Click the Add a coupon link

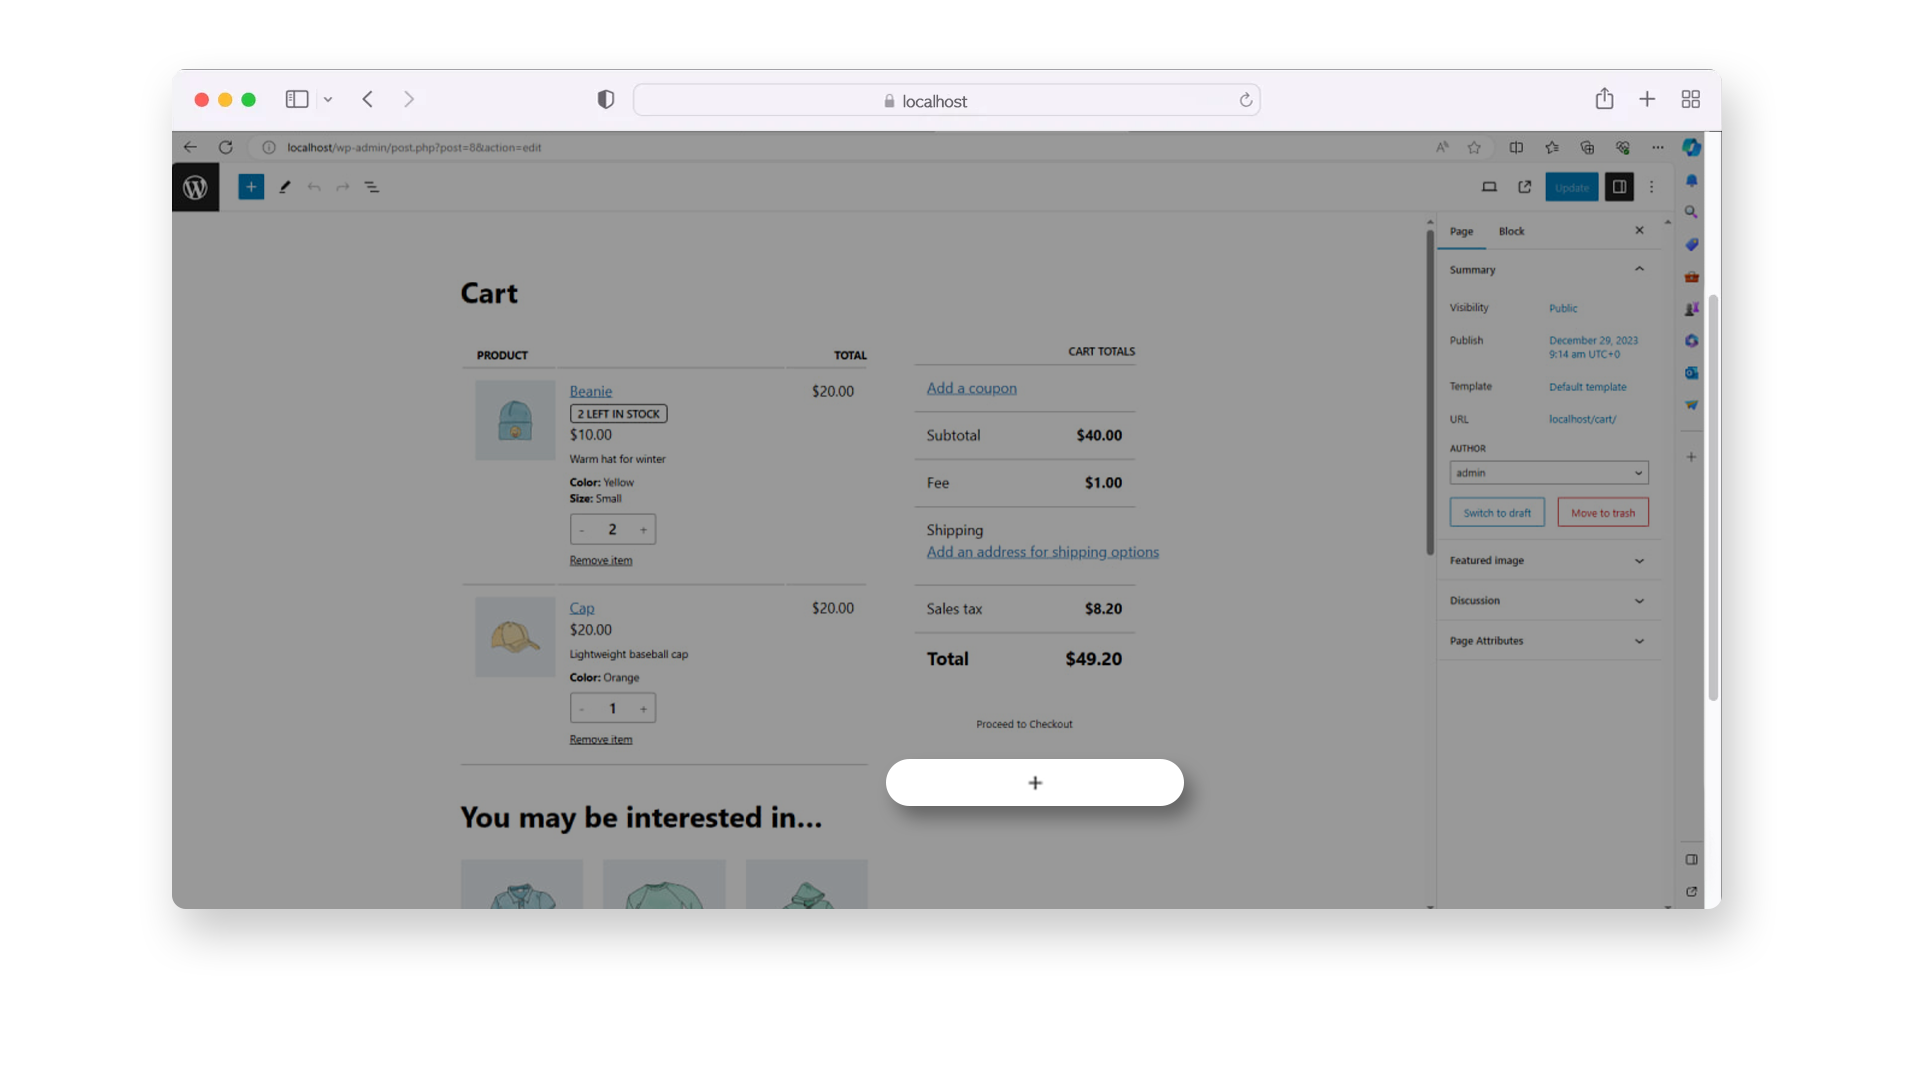tap(971, 388)
